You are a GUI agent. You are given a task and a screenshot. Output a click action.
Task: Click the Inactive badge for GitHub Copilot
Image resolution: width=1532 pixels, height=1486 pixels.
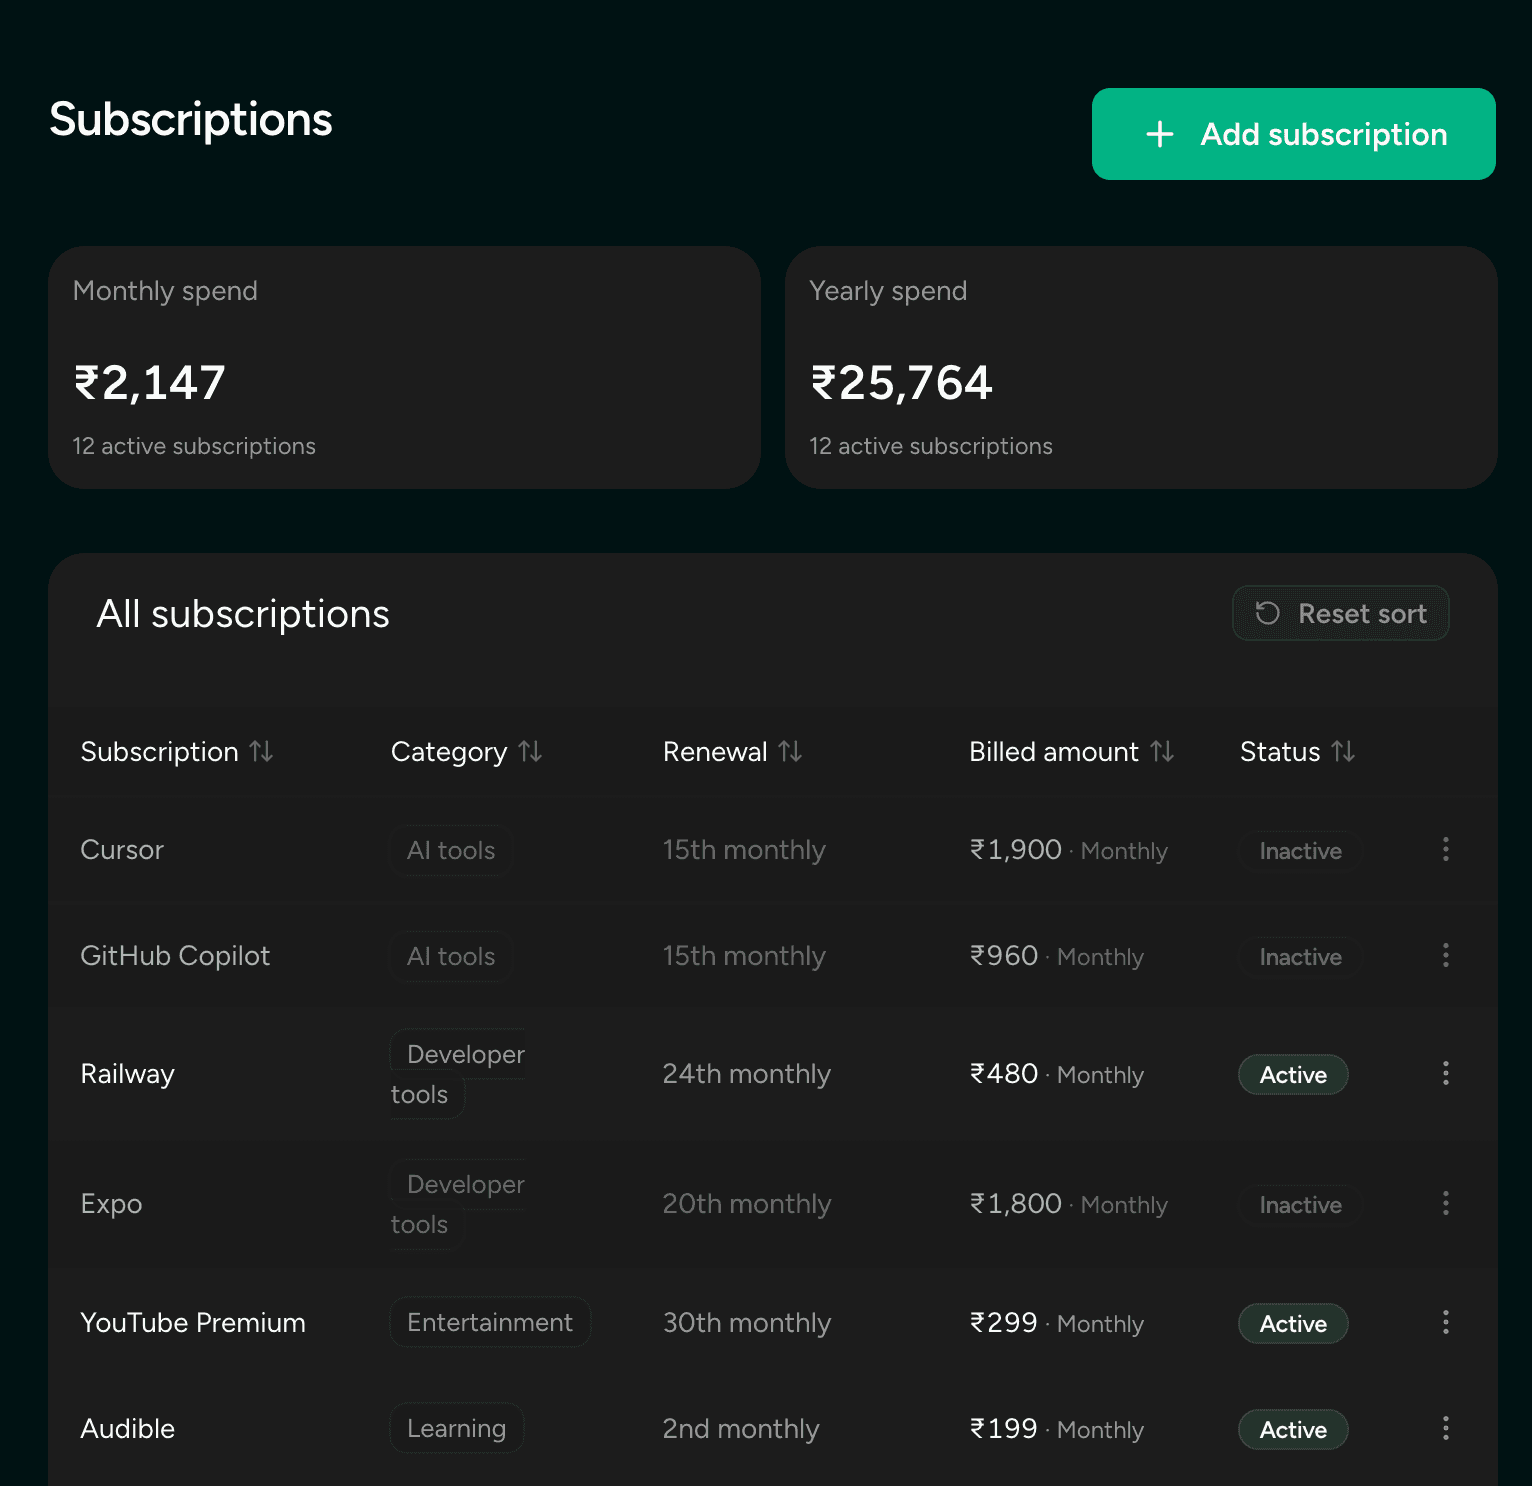point(1300,957)
